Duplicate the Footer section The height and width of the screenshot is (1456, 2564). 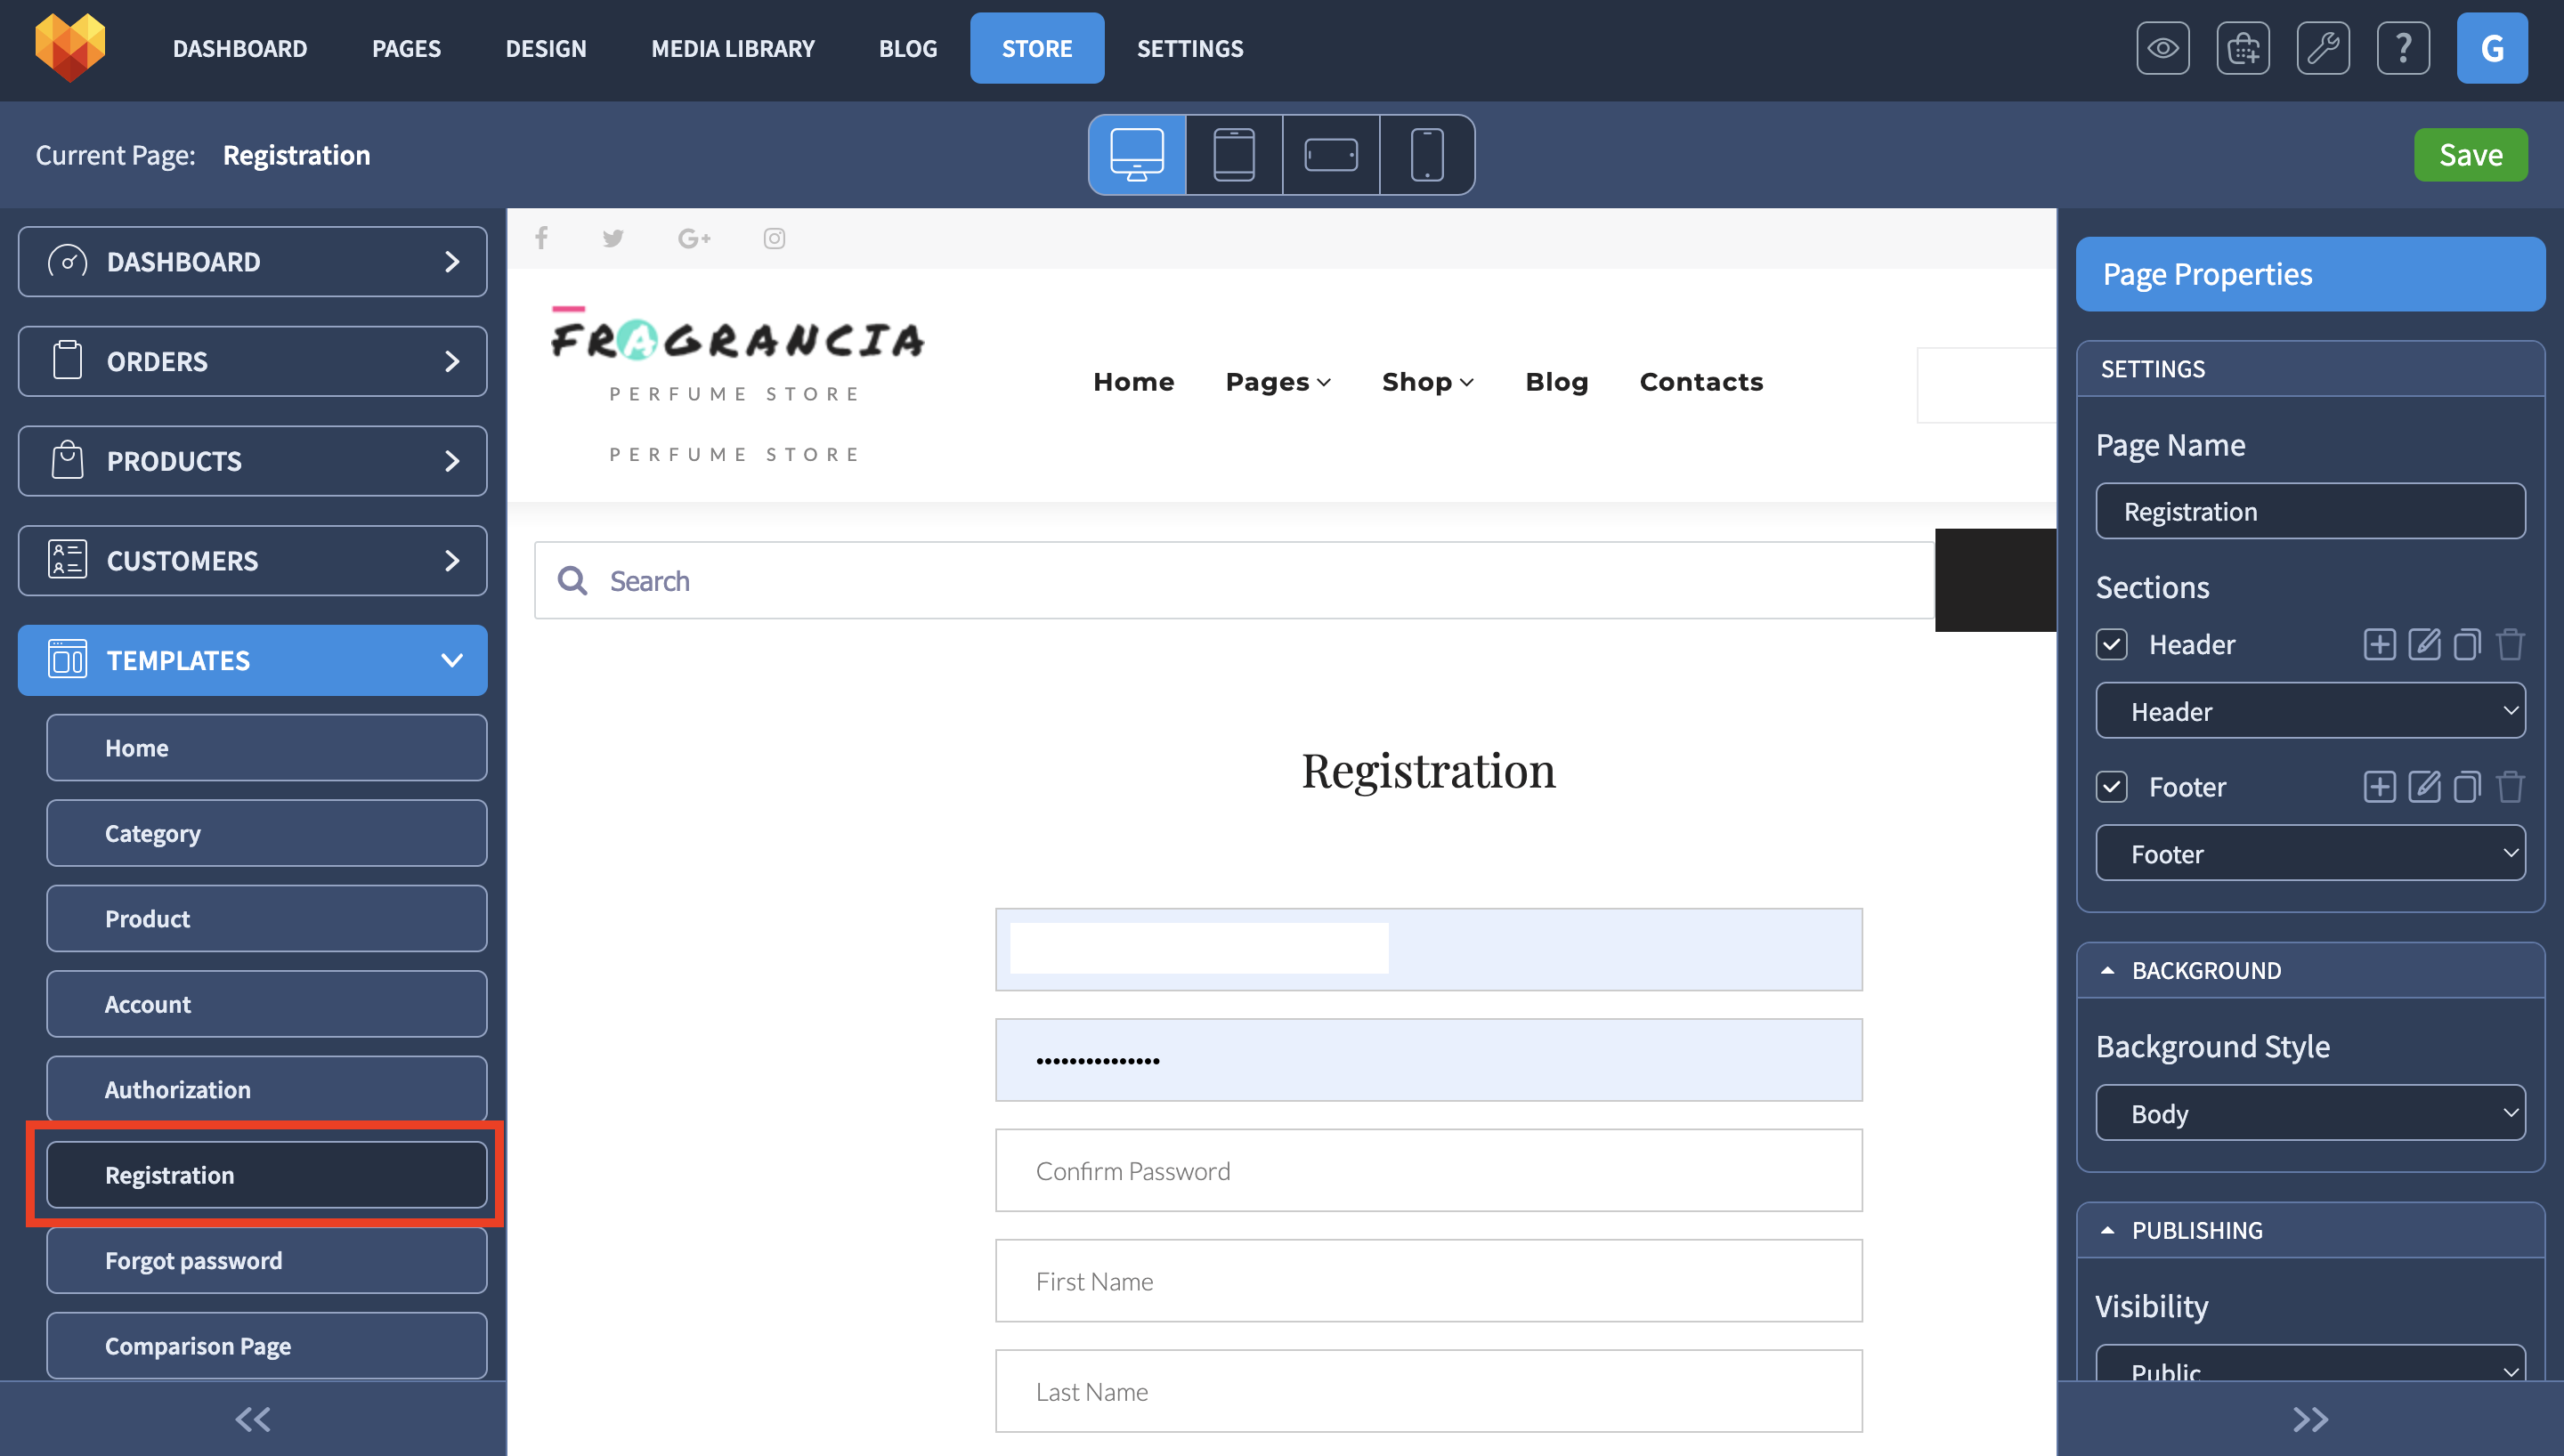click(2466, 787)
